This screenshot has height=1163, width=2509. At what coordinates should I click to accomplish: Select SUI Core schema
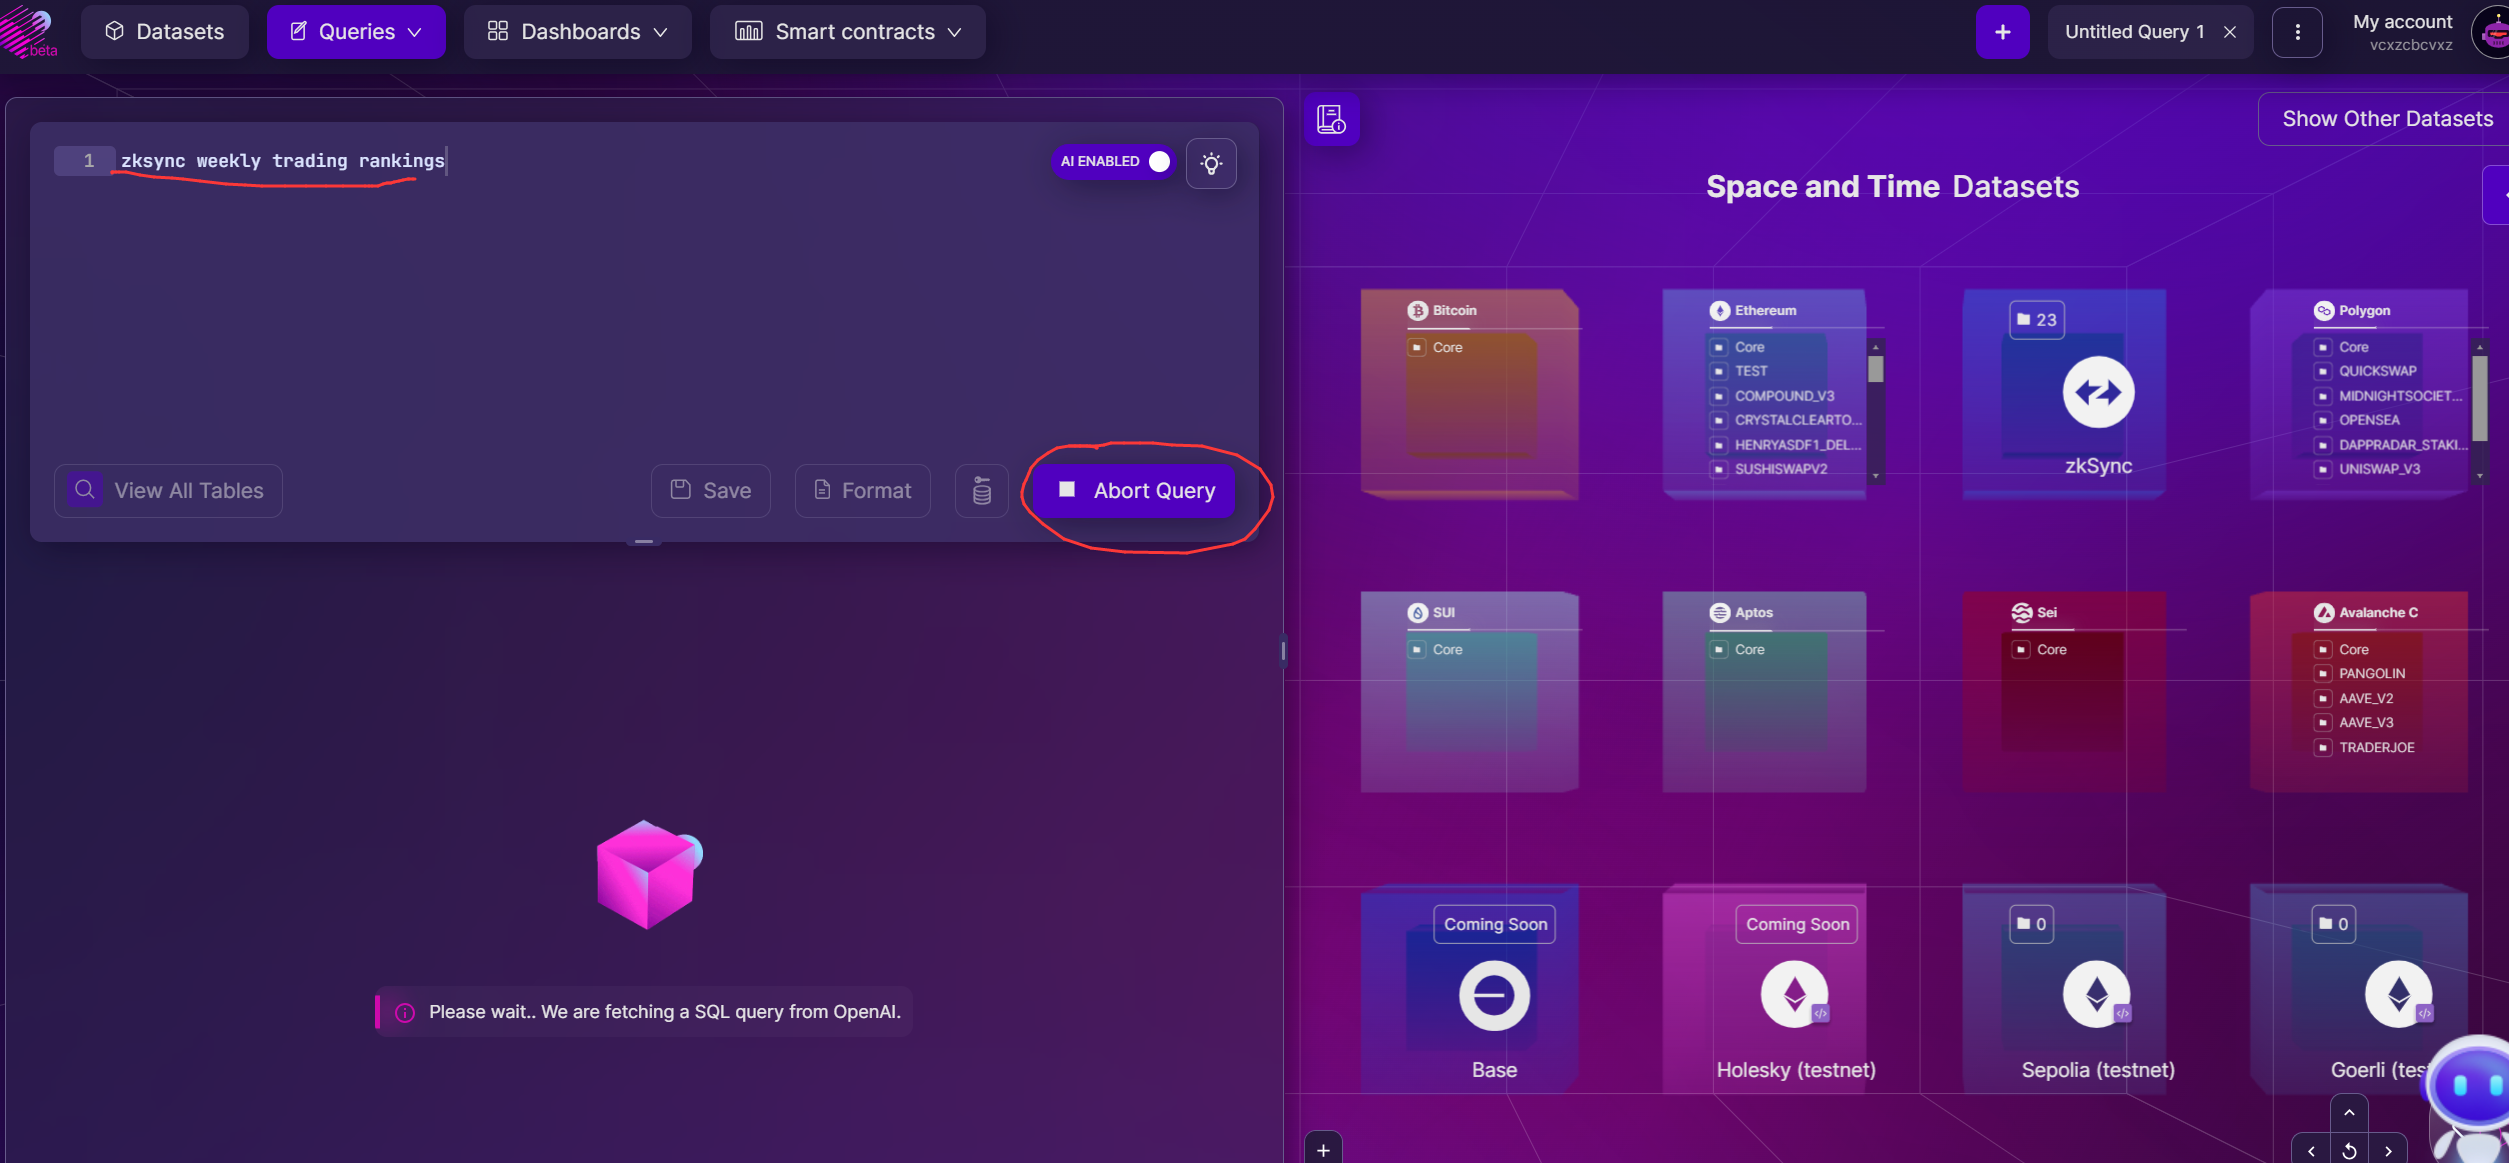click(1437, 649)
